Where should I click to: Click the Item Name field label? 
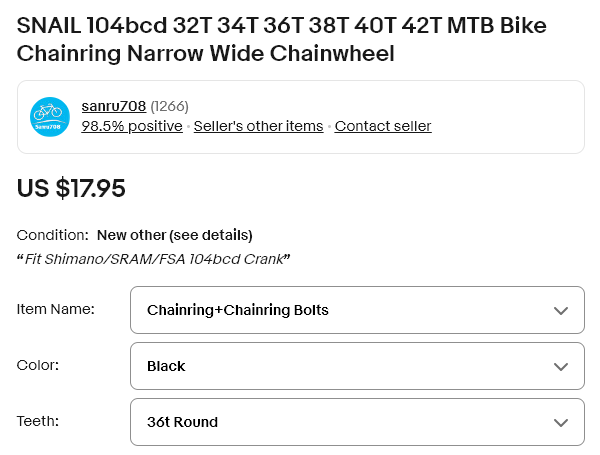click(x=56, y=309)
